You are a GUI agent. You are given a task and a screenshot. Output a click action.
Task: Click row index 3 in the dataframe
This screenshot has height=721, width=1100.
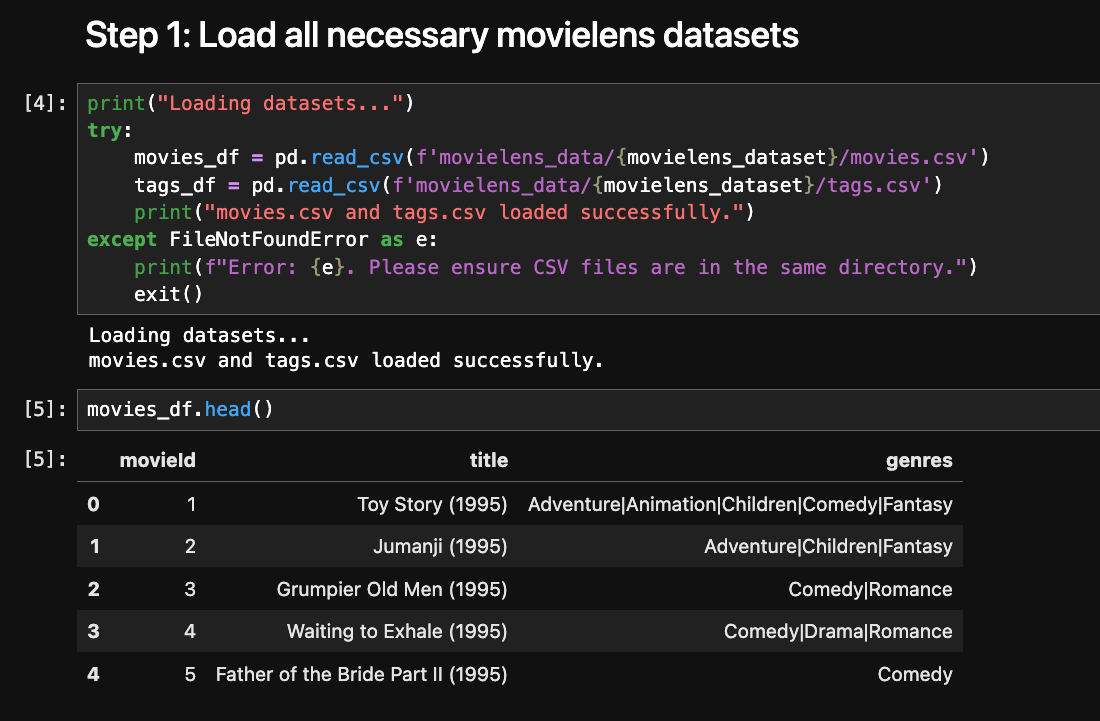[x=93, y=631]
